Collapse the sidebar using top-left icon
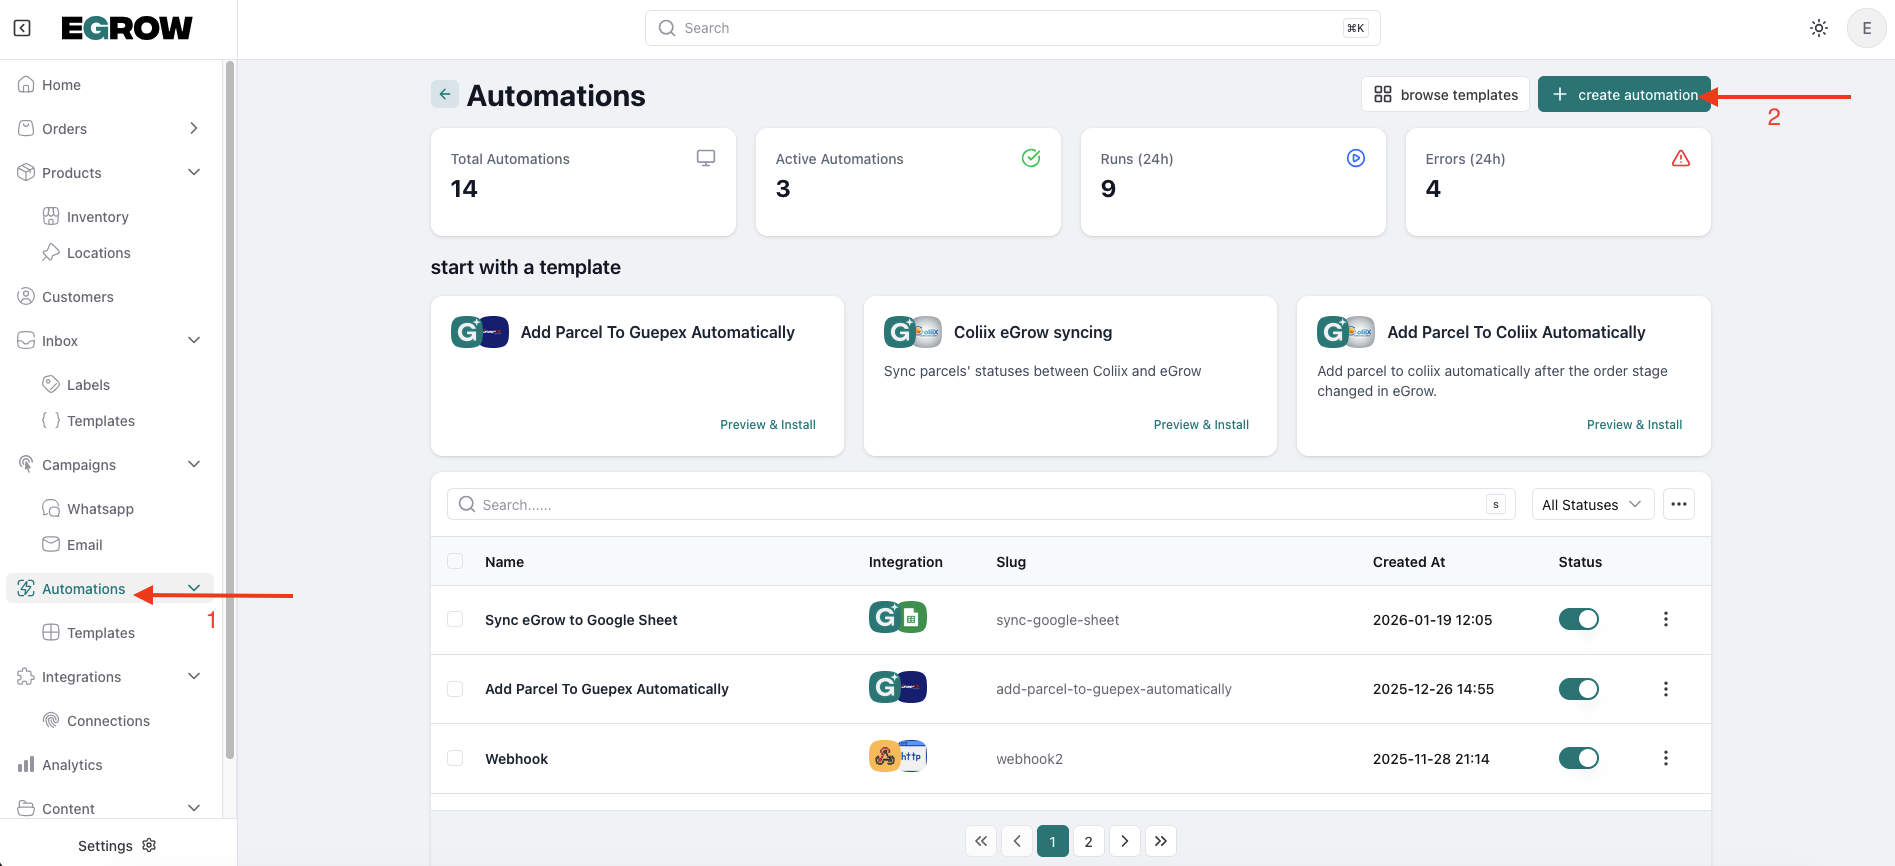1895x866 pixels. point(22,28)
